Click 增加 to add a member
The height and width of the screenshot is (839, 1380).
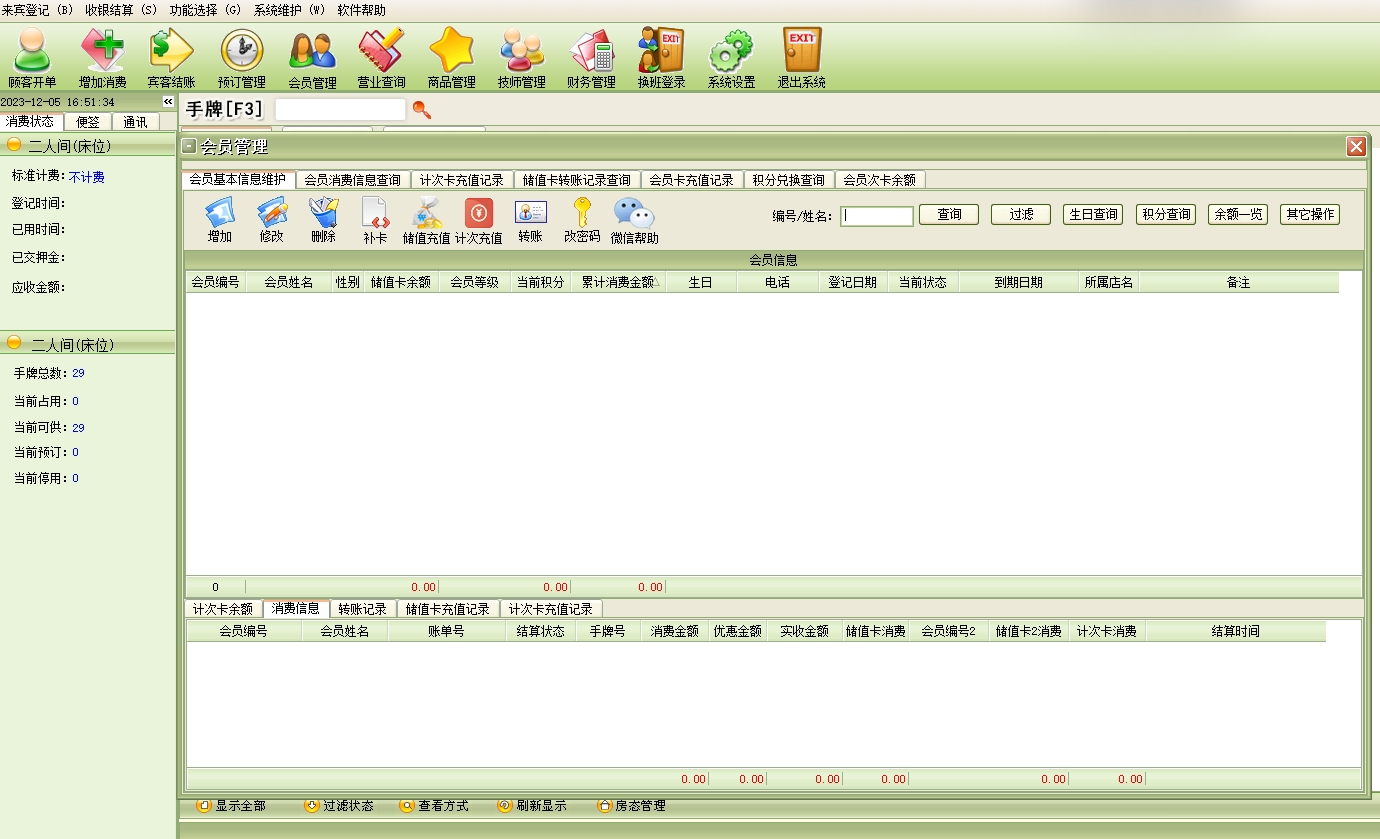[x=219, y=221]
